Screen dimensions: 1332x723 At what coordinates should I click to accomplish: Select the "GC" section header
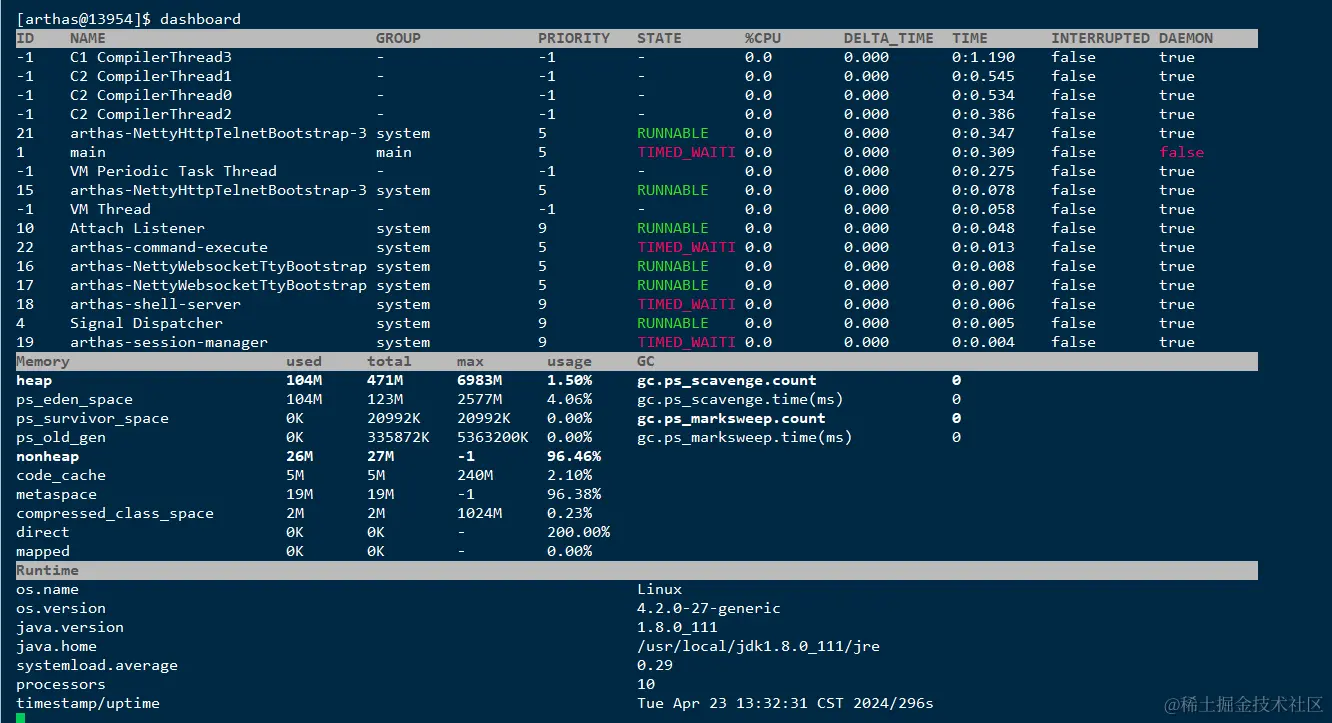point(646,361)
